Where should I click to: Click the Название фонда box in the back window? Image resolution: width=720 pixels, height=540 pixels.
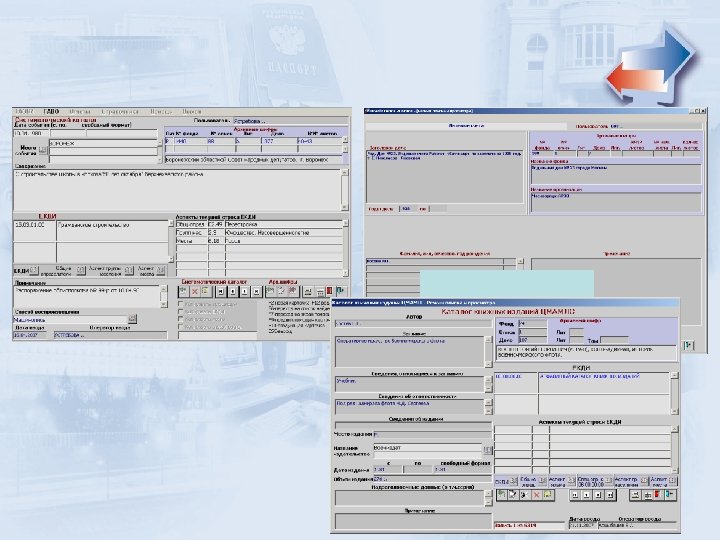click(616, 174)
